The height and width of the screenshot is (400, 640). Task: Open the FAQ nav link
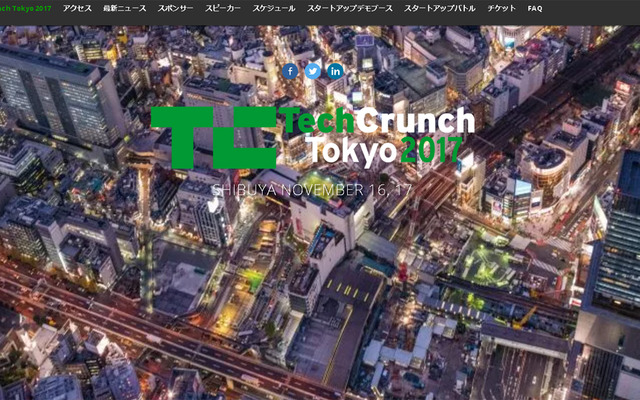(x=535, y=8)
